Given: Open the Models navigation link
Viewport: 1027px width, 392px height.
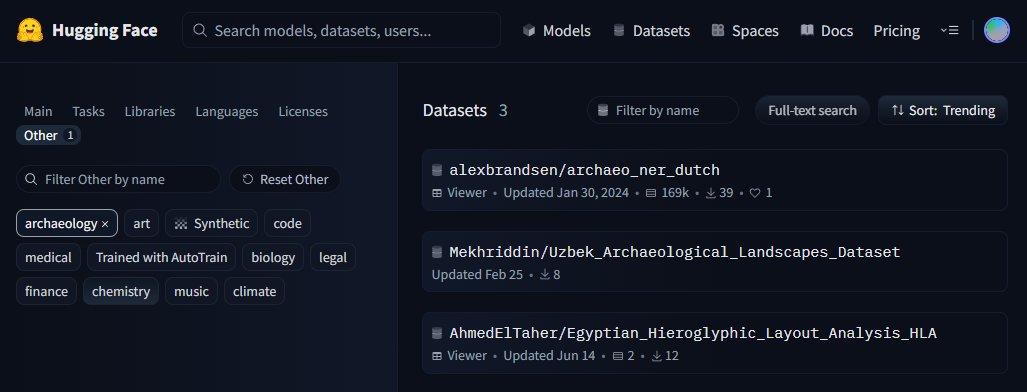Looking at the screenshot, I should tap(557, 30).
